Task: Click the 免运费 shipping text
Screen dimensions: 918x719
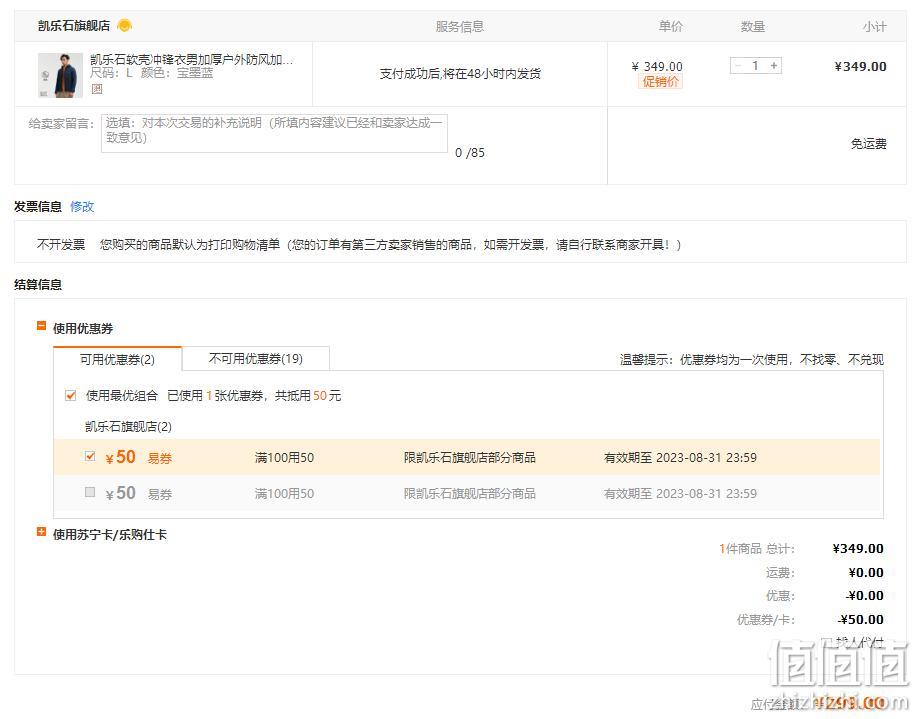Action: [868, 143]
